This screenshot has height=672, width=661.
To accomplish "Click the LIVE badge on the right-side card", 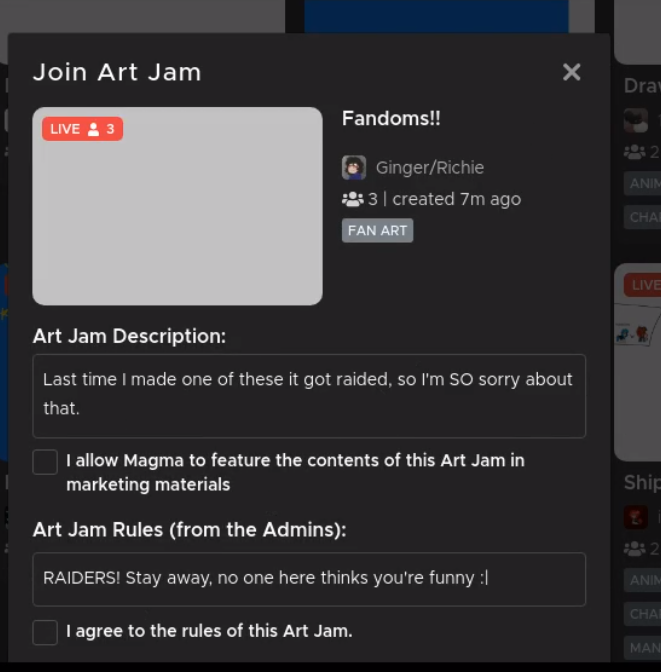I will [x=642, y=285].
